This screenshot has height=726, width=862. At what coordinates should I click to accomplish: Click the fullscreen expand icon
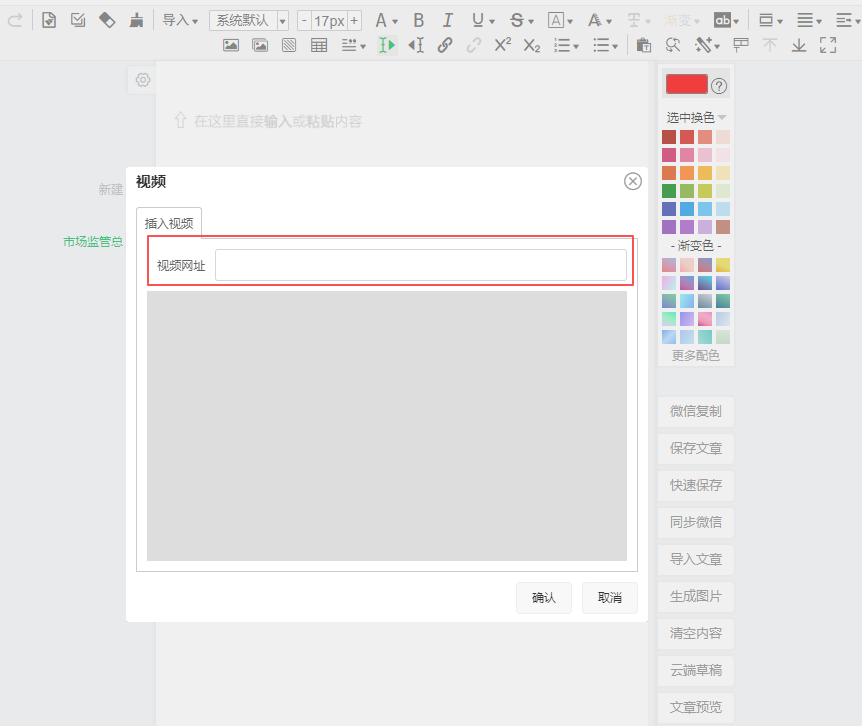[827, 45]
